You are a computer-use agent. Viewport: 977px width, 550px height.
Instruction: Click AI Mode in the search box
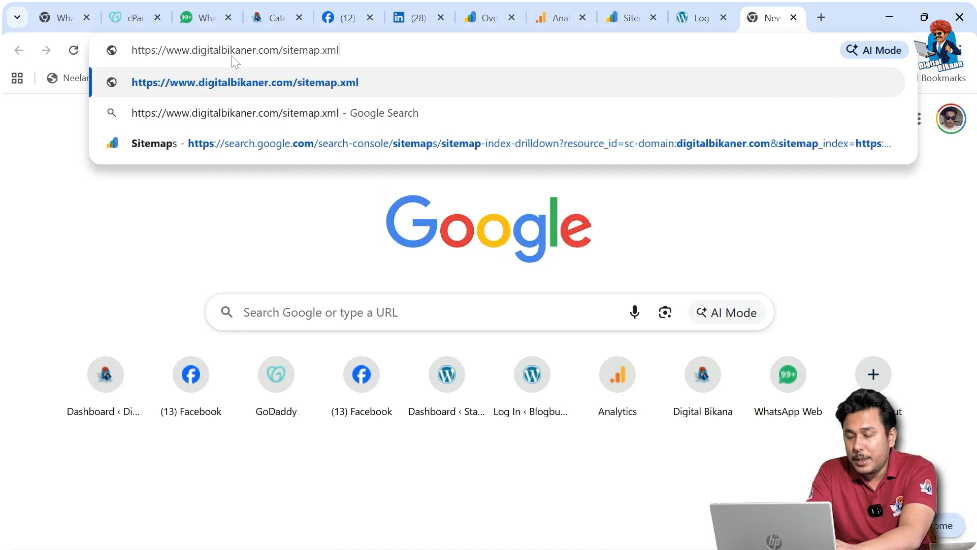click(x=727, y=313)
